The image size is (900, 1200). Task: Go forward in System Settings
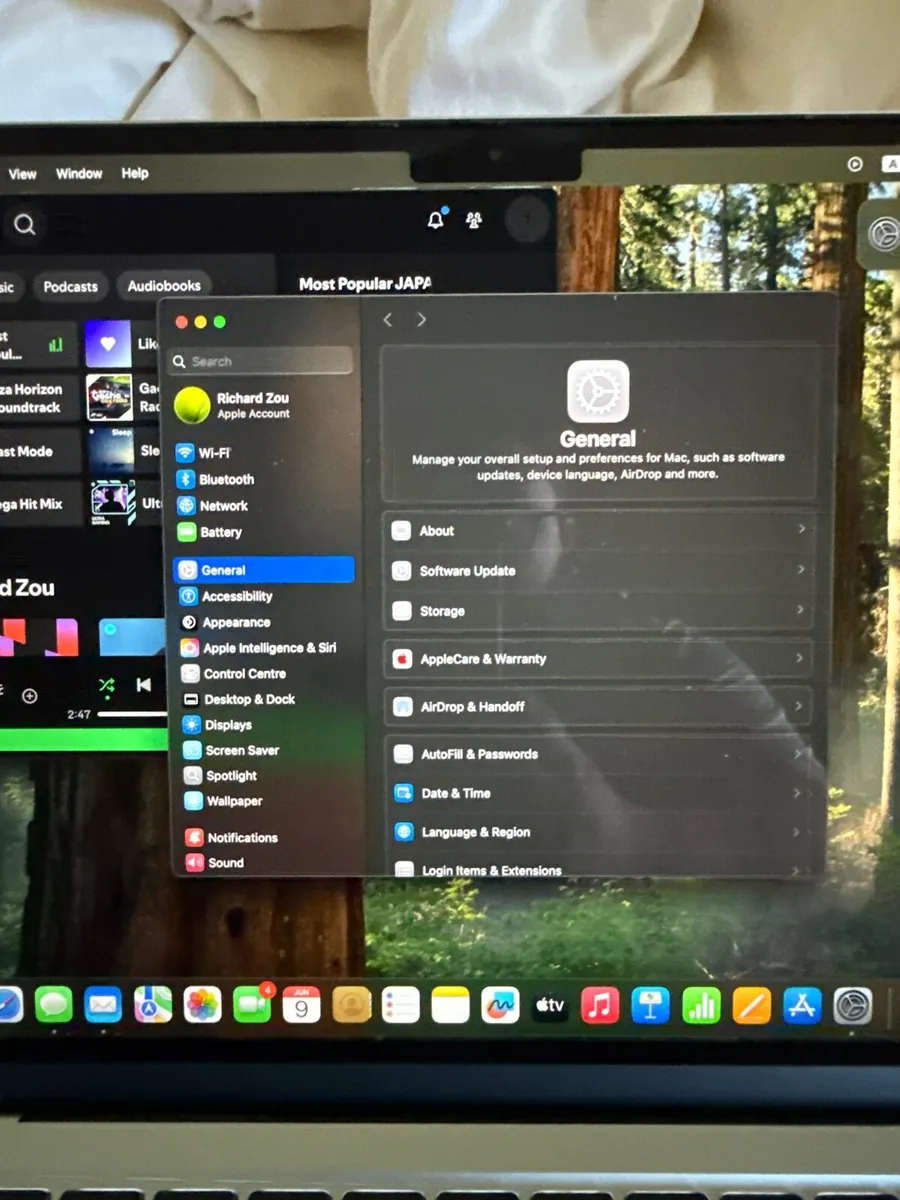coord(421,320)
